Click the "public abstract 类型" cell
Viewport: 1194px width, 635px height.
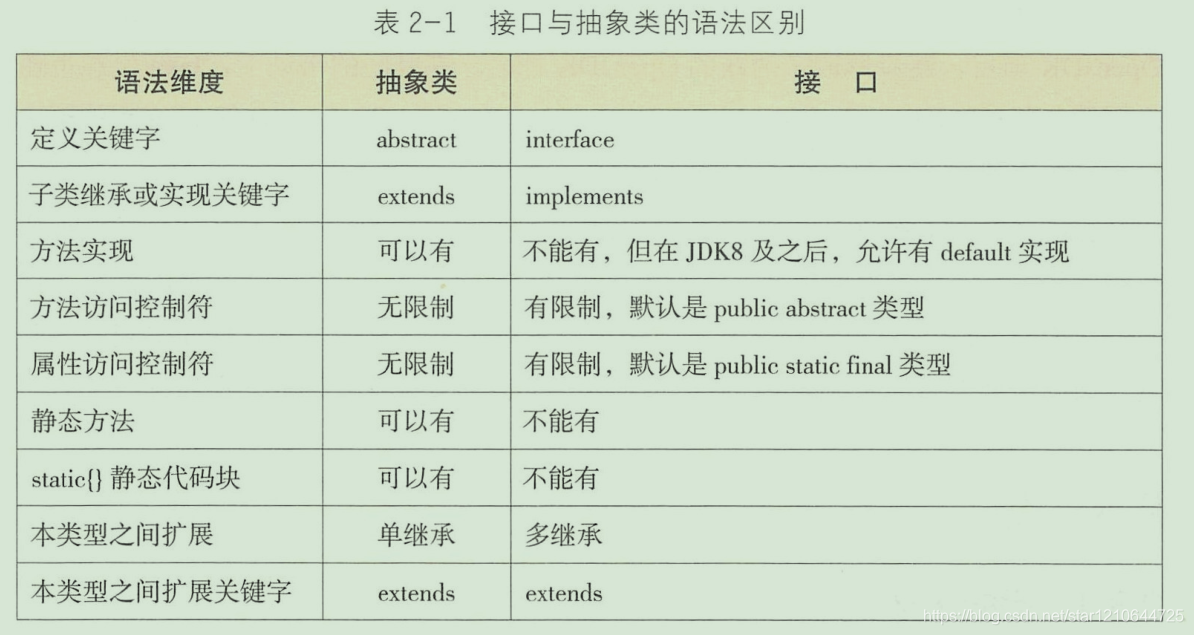tap(724, 308)
